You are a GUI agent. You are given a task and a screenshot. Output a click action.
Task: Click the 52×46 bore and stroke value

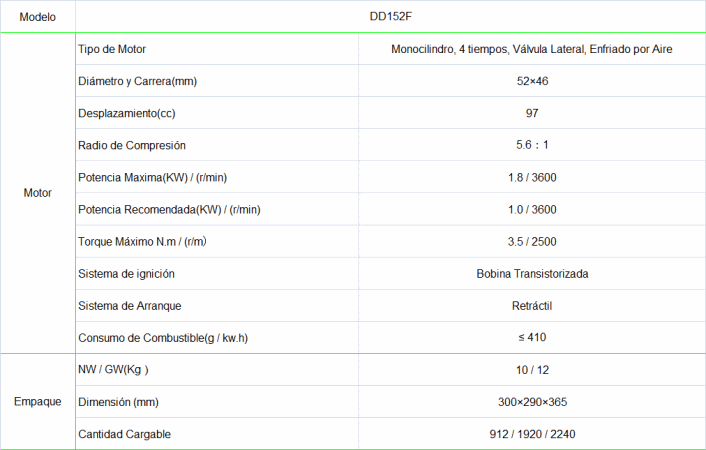pyautogui.click(x=531, y=81)
